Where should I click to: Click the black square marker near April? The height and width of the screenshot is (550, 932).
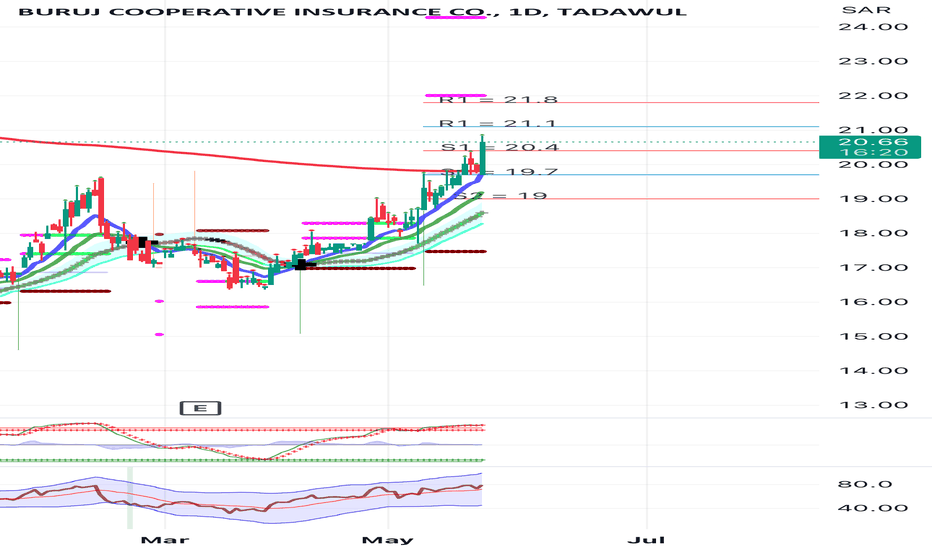click(x=301, y=265)
